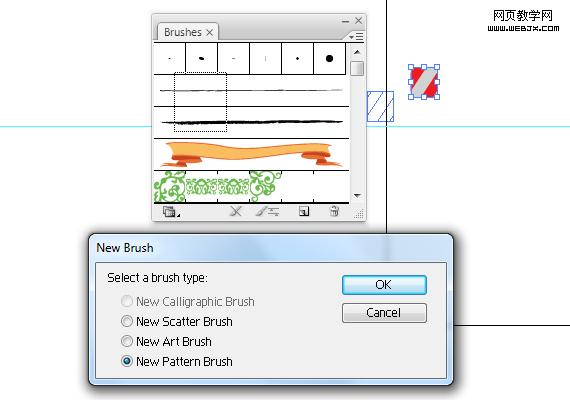Viewport: 570px width, 400px height.
Task: Close the Brushes tab
Action: pos(210,32)
